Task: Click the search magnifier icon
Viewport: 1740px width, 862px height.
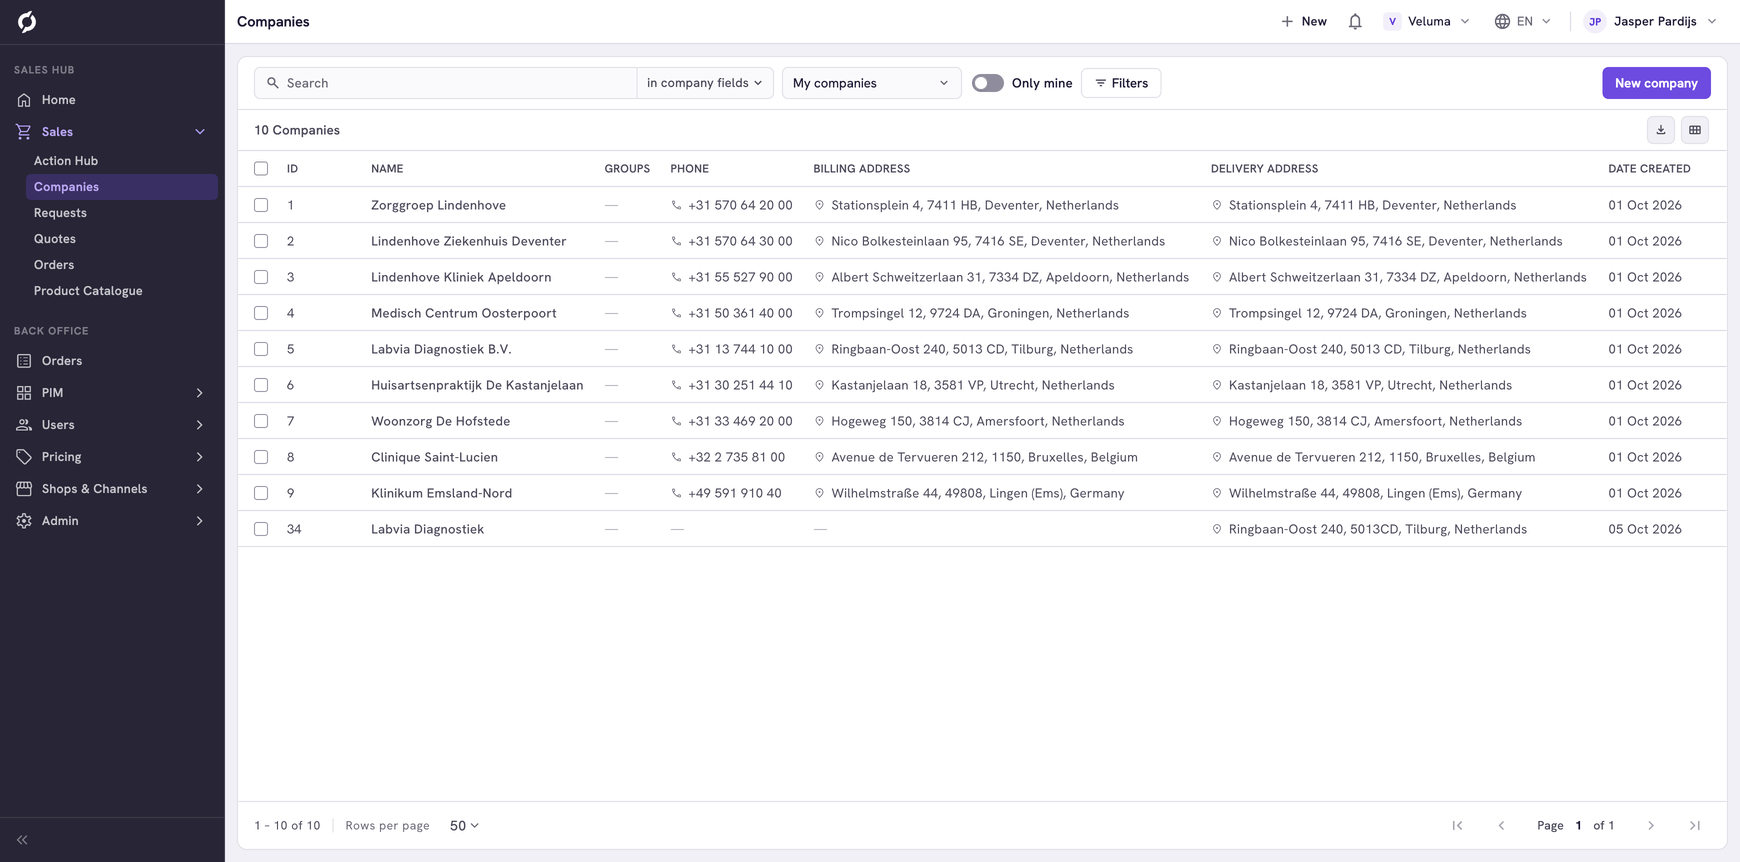Action: coord(272,83)
